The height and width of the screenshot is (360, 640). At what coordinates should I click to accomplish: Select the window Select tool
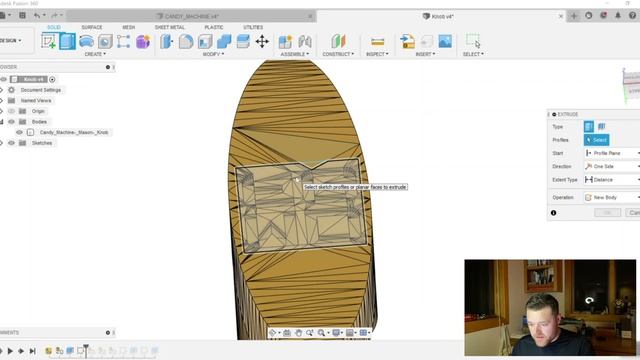[473, 41]
